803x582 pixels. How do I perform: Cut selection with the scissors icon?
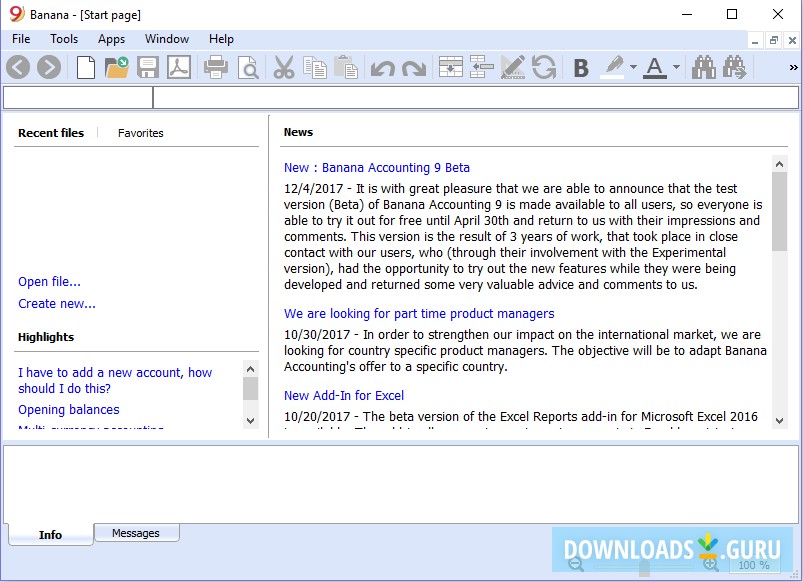pyautogui.click(x=284, y=67)
